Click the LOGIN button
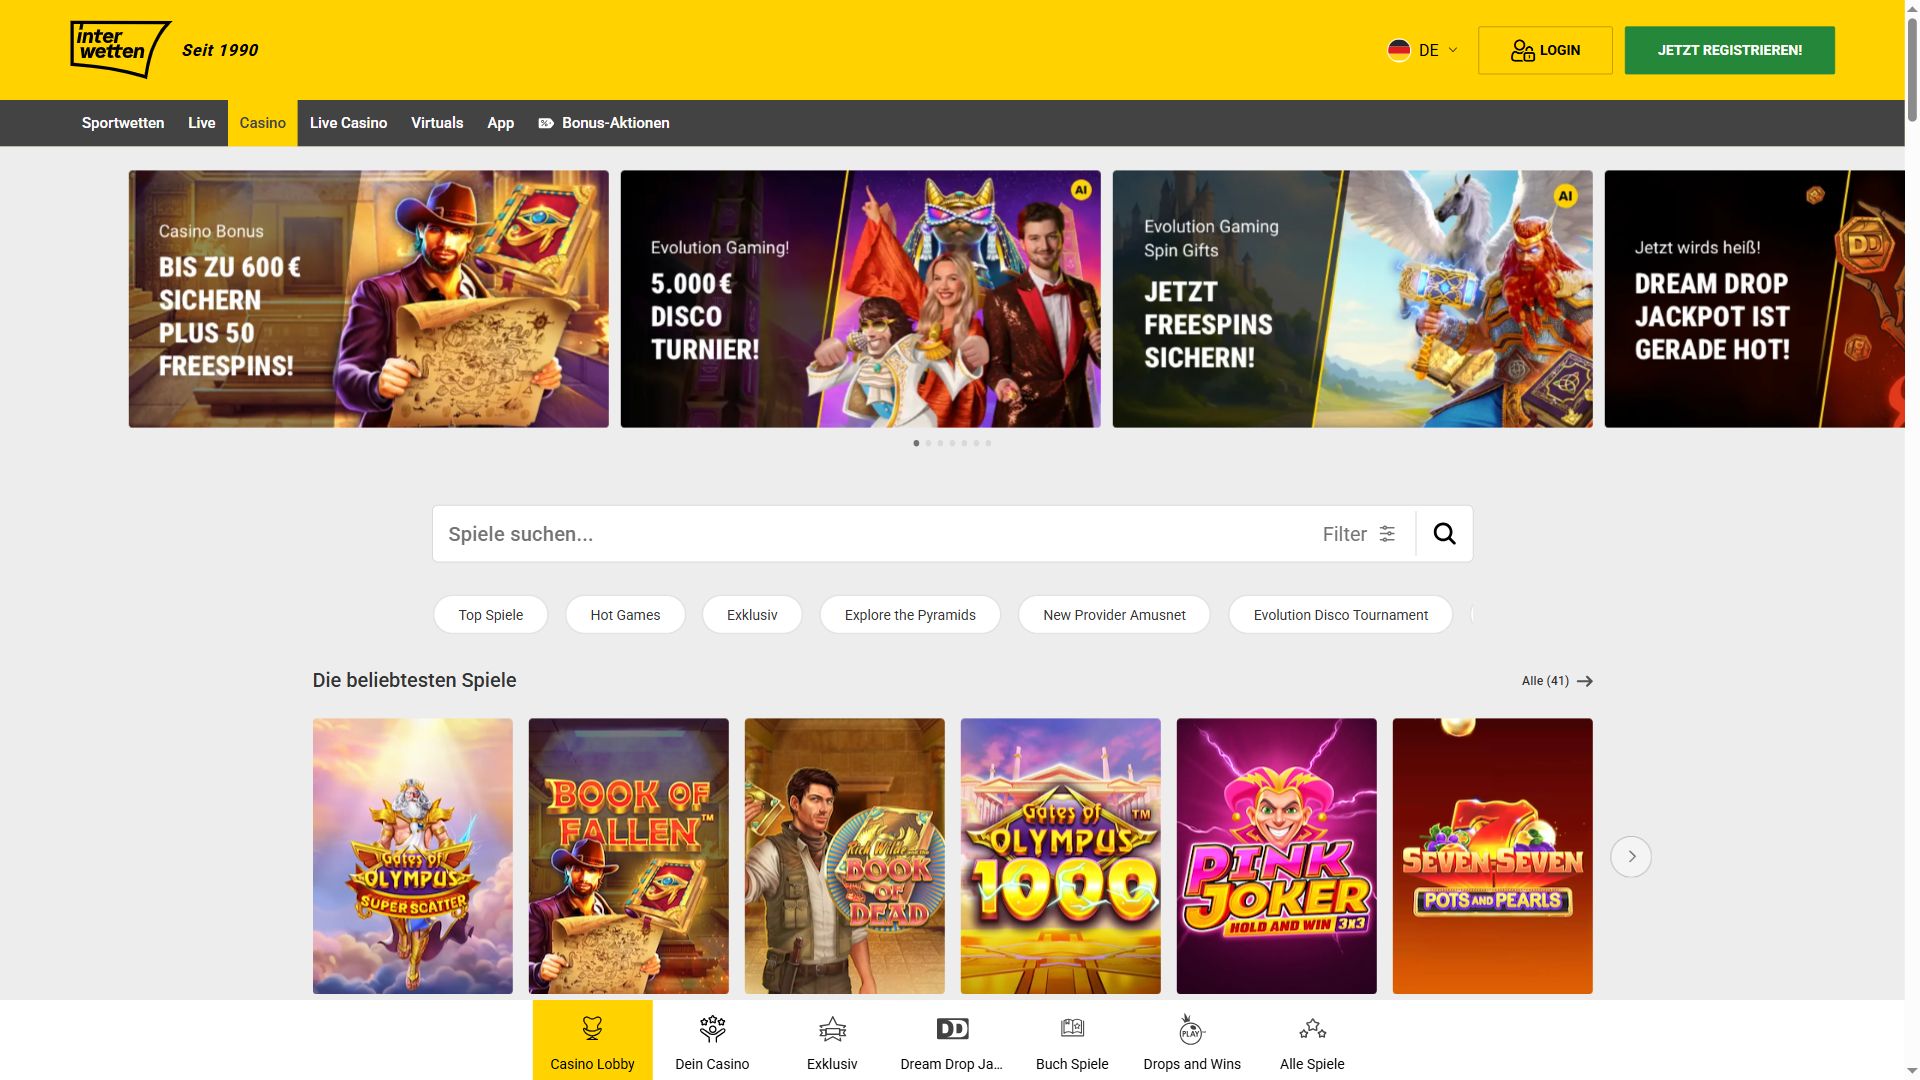Viewport: 1920px width, 1080px height. click(x=1545, y=50)
